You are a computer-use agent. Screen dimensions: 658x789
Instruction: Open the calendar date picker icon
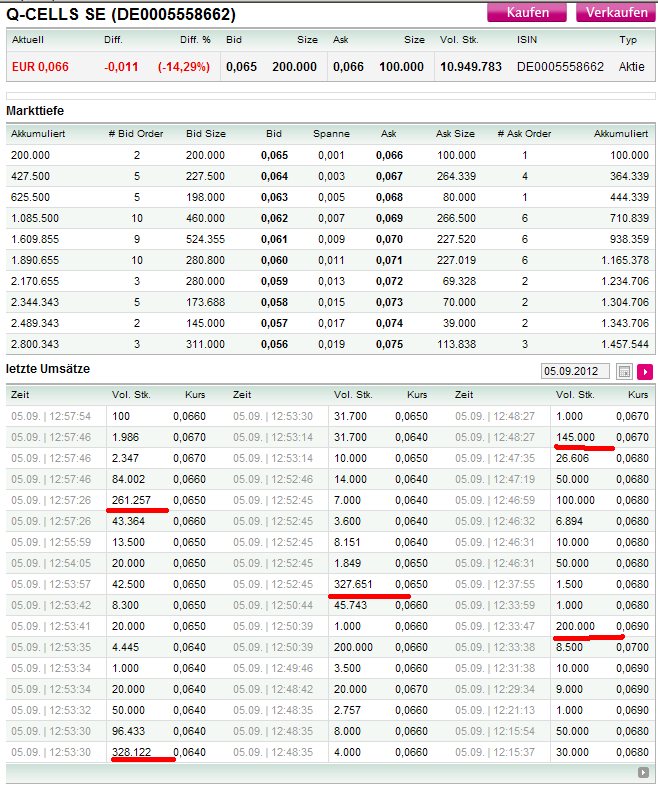pos(624,371)
